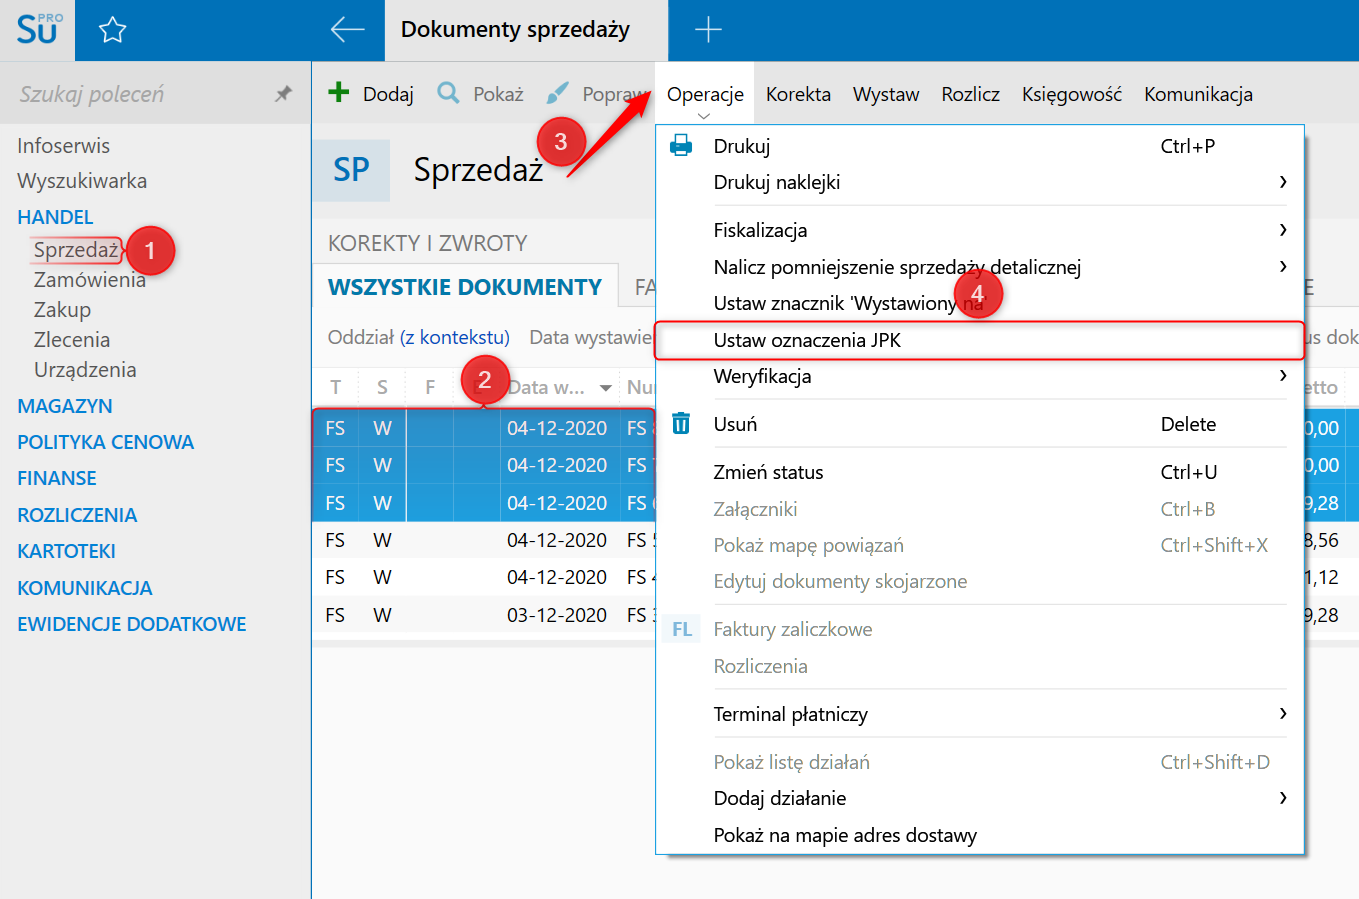Expand the Fiskalizacja submenu arrow

pos(1283,230)
